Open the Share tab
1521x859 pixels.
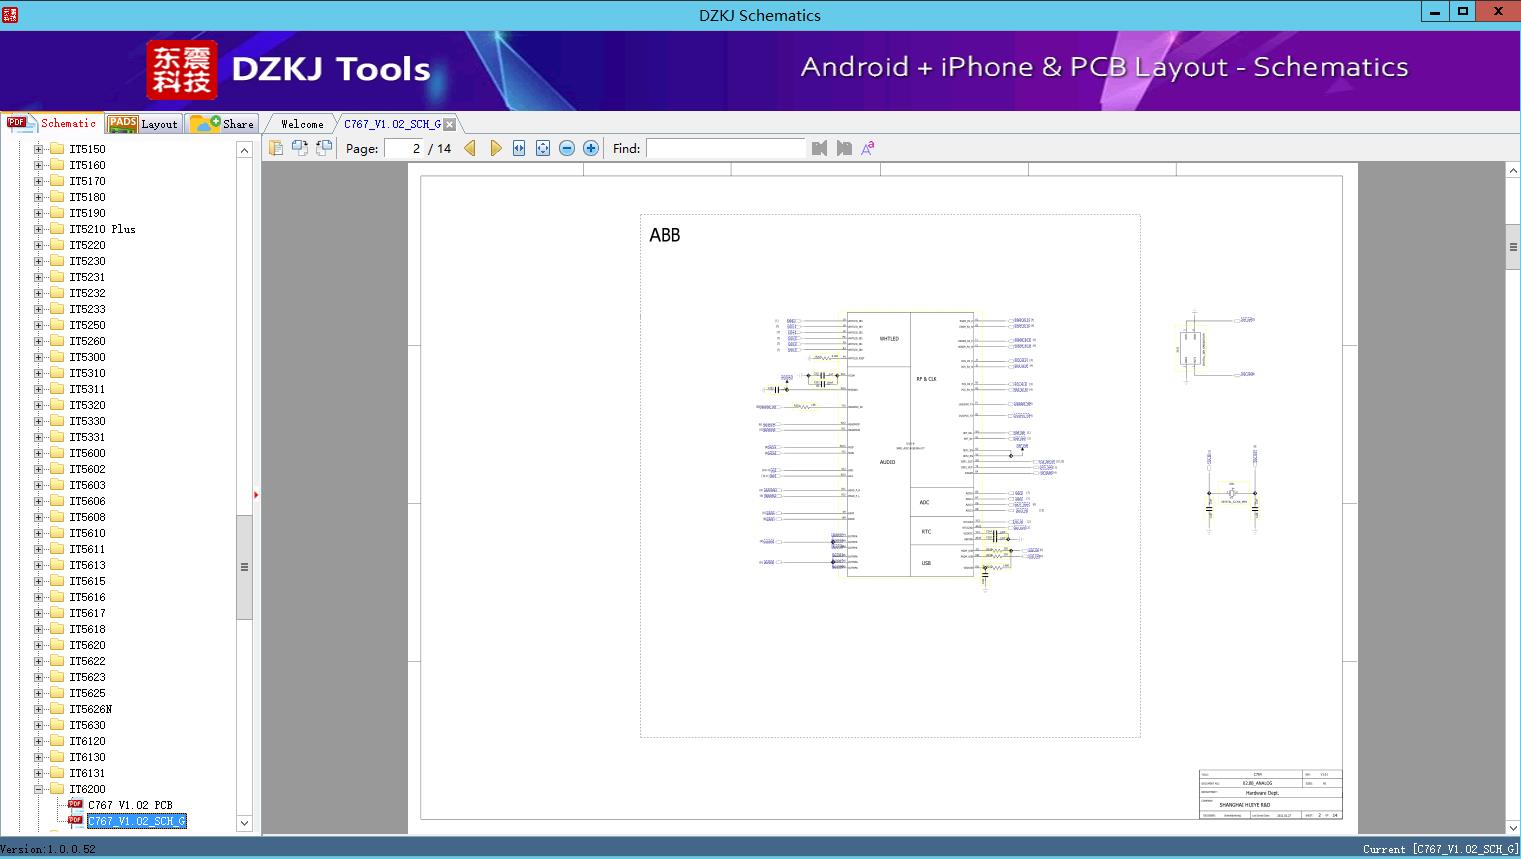223,124
